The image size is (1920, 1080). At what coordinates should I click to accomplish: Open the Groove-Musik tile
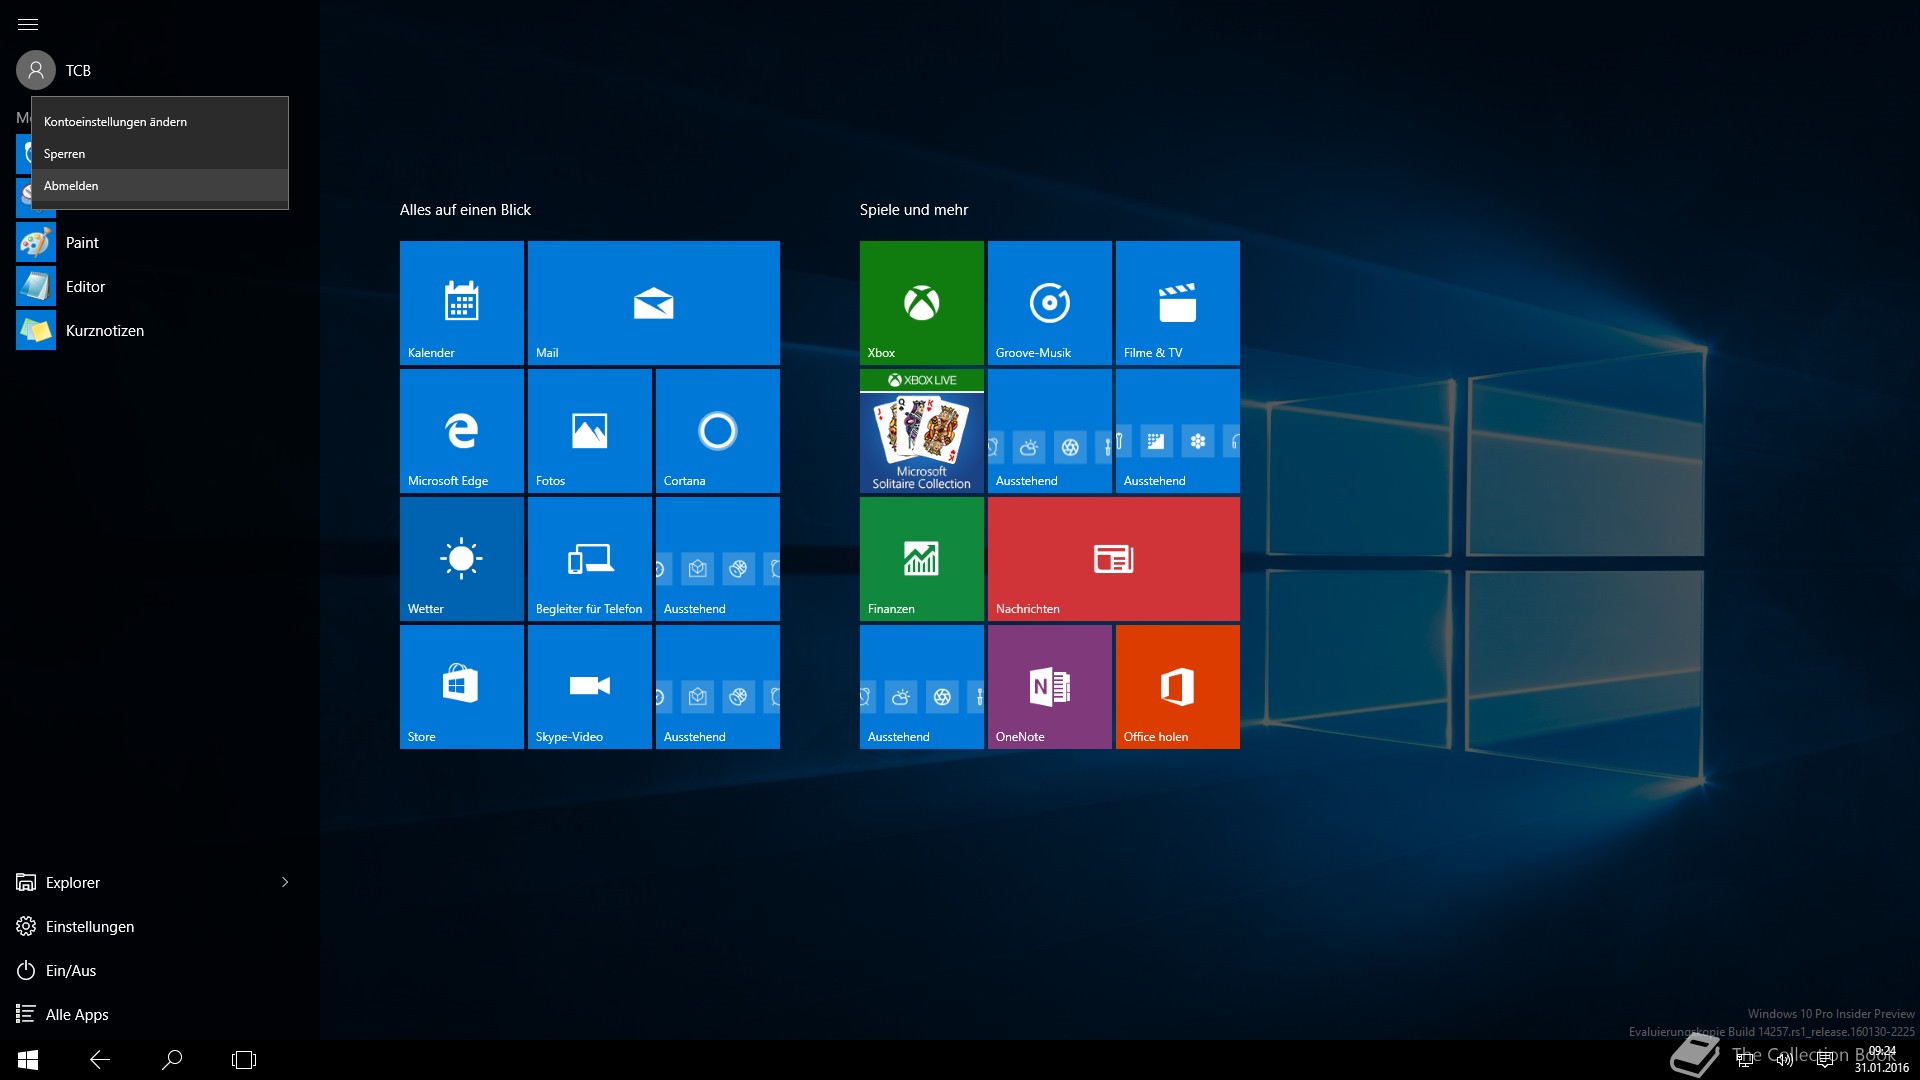1050,303
